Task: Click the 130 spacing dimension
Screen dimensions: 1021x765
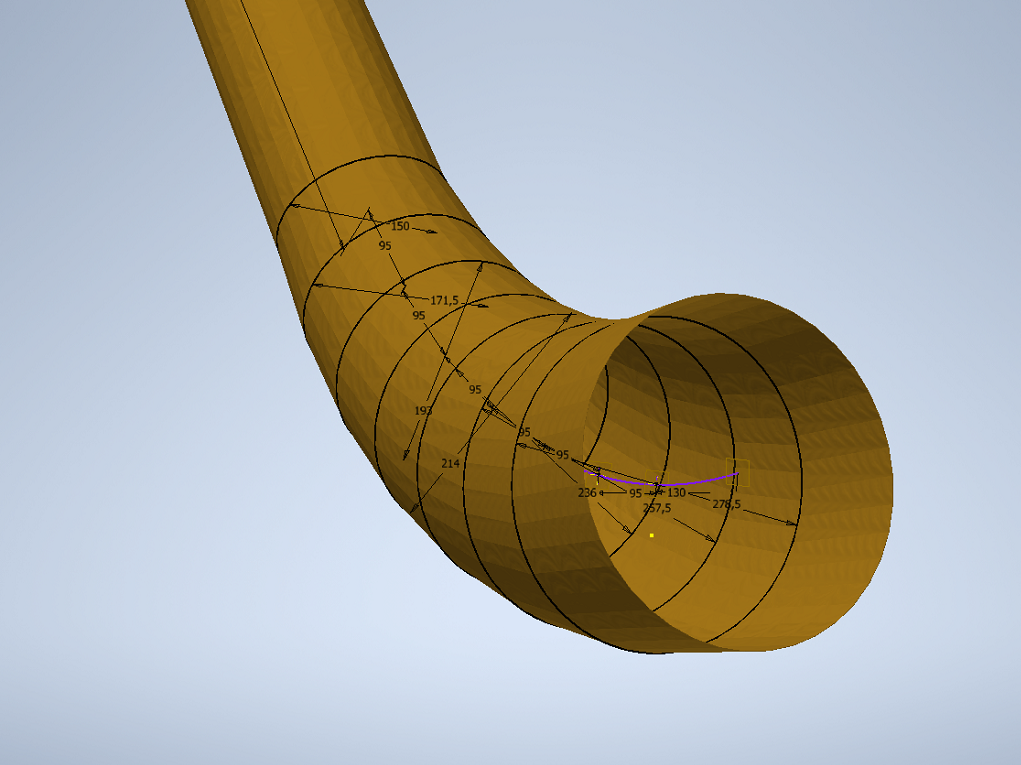Action: click(x=676, y=493)
